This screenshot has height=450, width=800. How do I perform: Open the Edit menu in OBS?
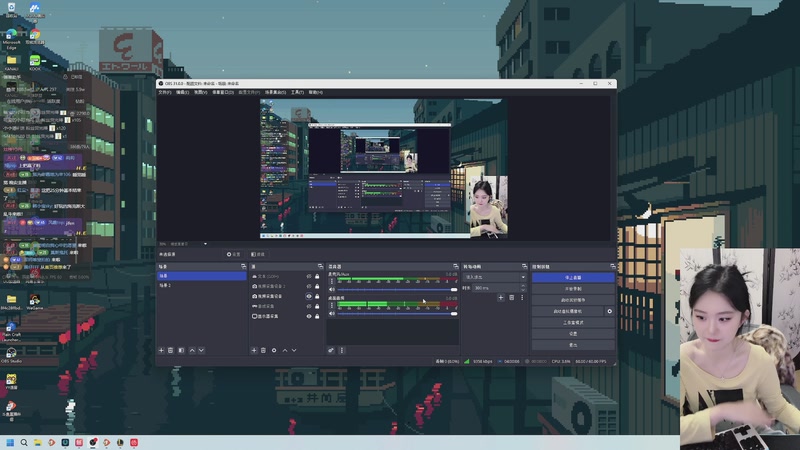(x=182, y=92)
